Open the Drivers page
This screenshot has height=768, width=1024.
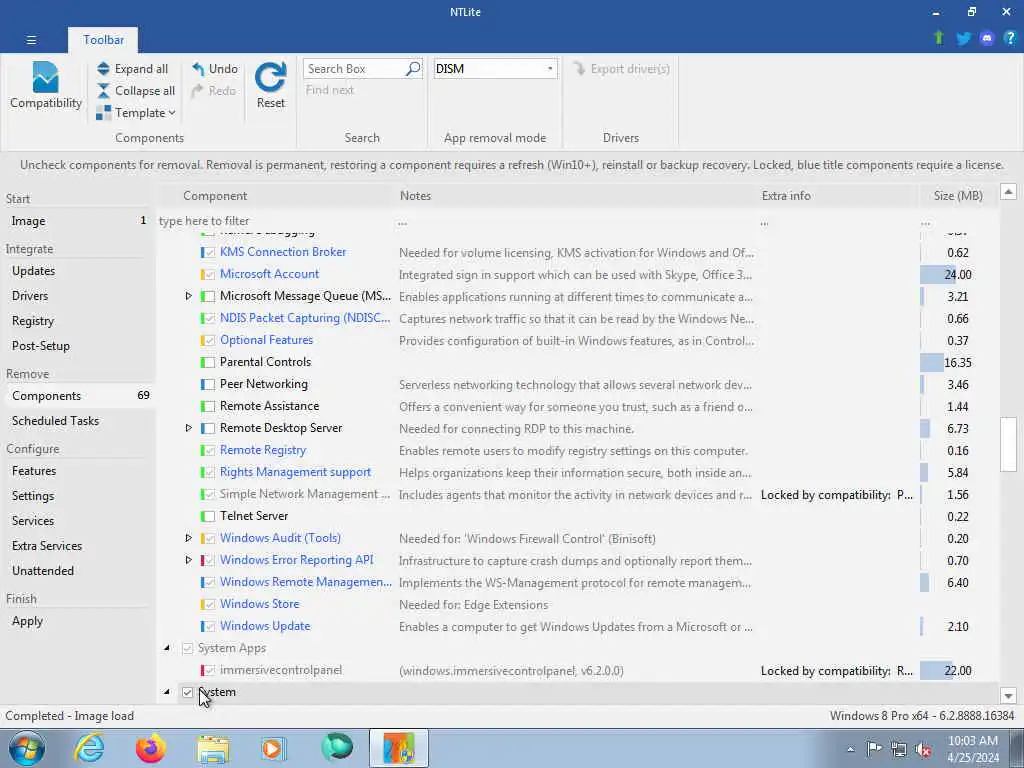click(30, 296)
